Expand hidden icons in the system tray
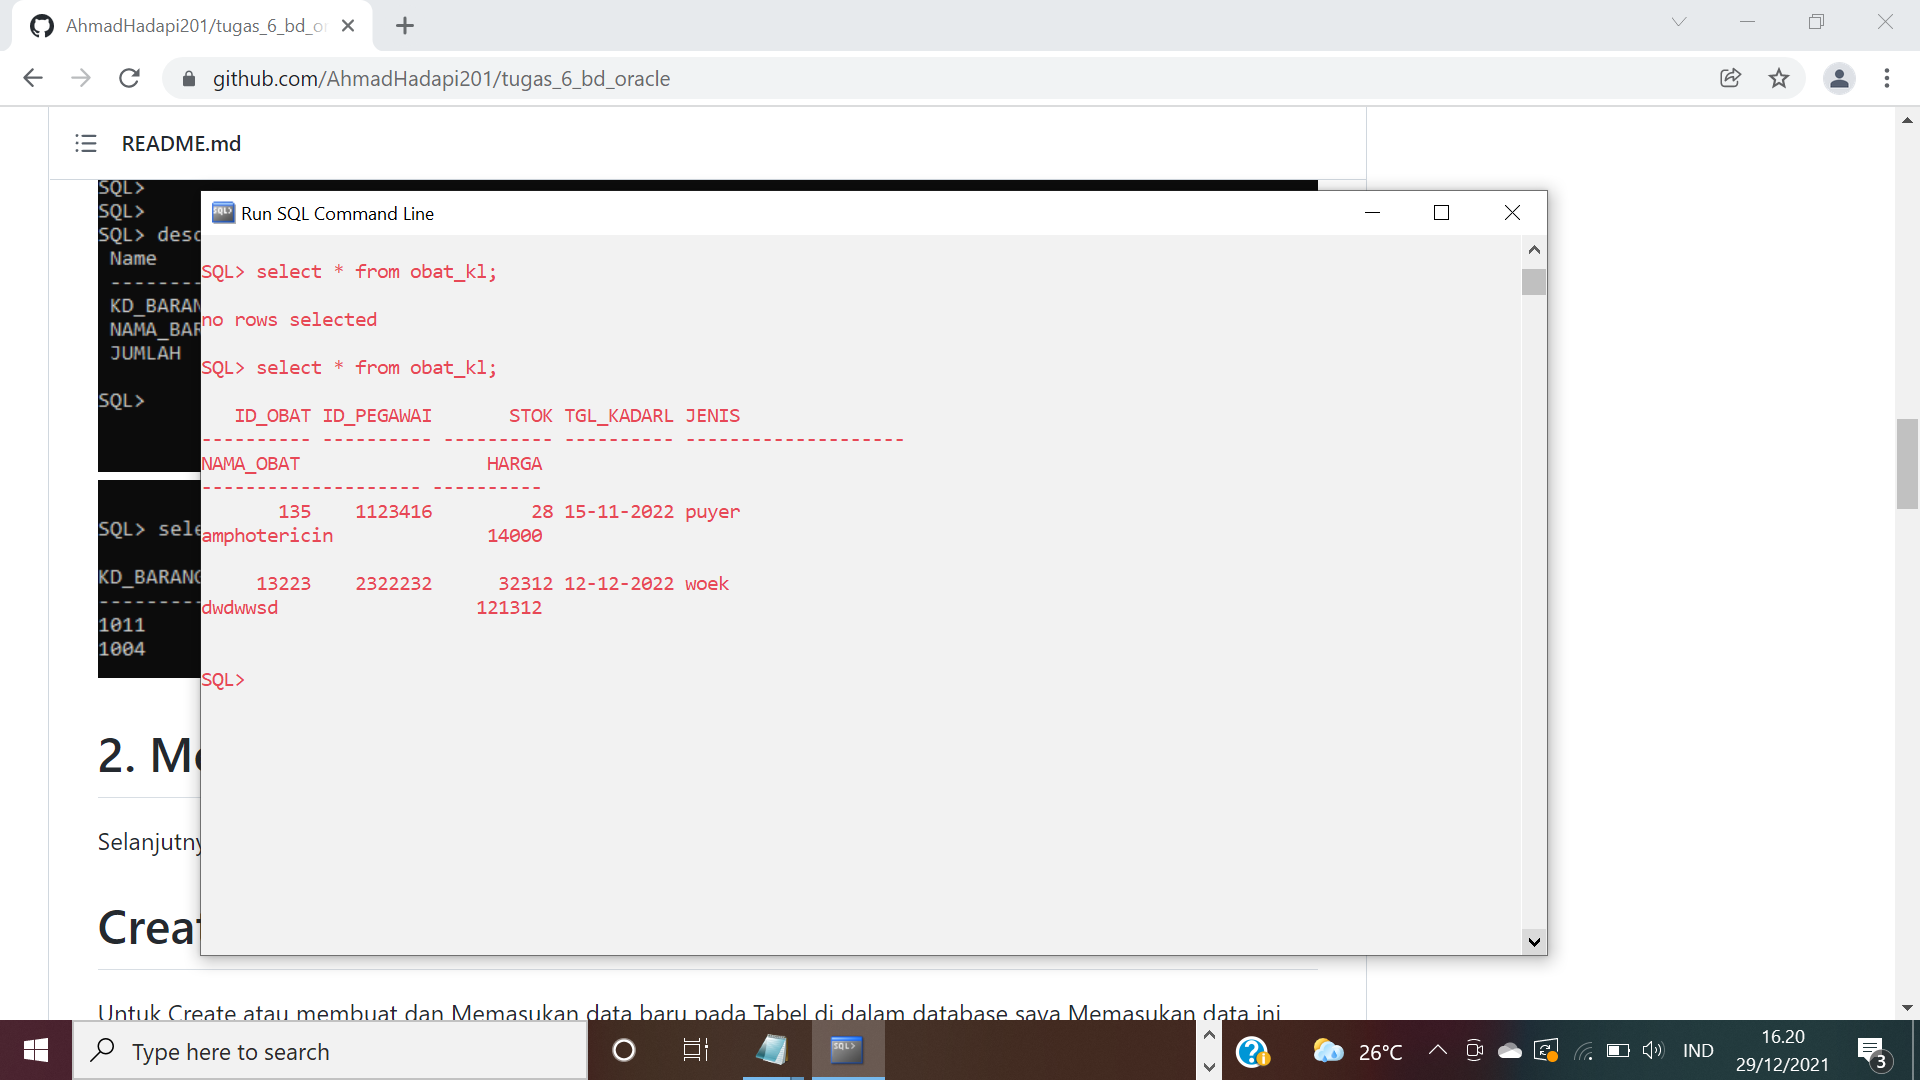 (x=1437, y=1051)
